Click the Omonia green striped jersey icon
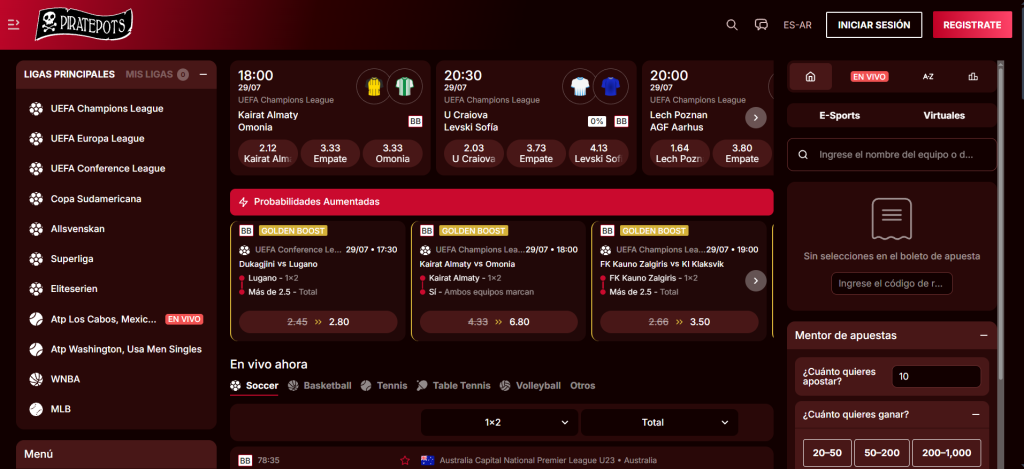Viewport: 1024px width, 469px height. pyautogui.click(x=405, y=86)
